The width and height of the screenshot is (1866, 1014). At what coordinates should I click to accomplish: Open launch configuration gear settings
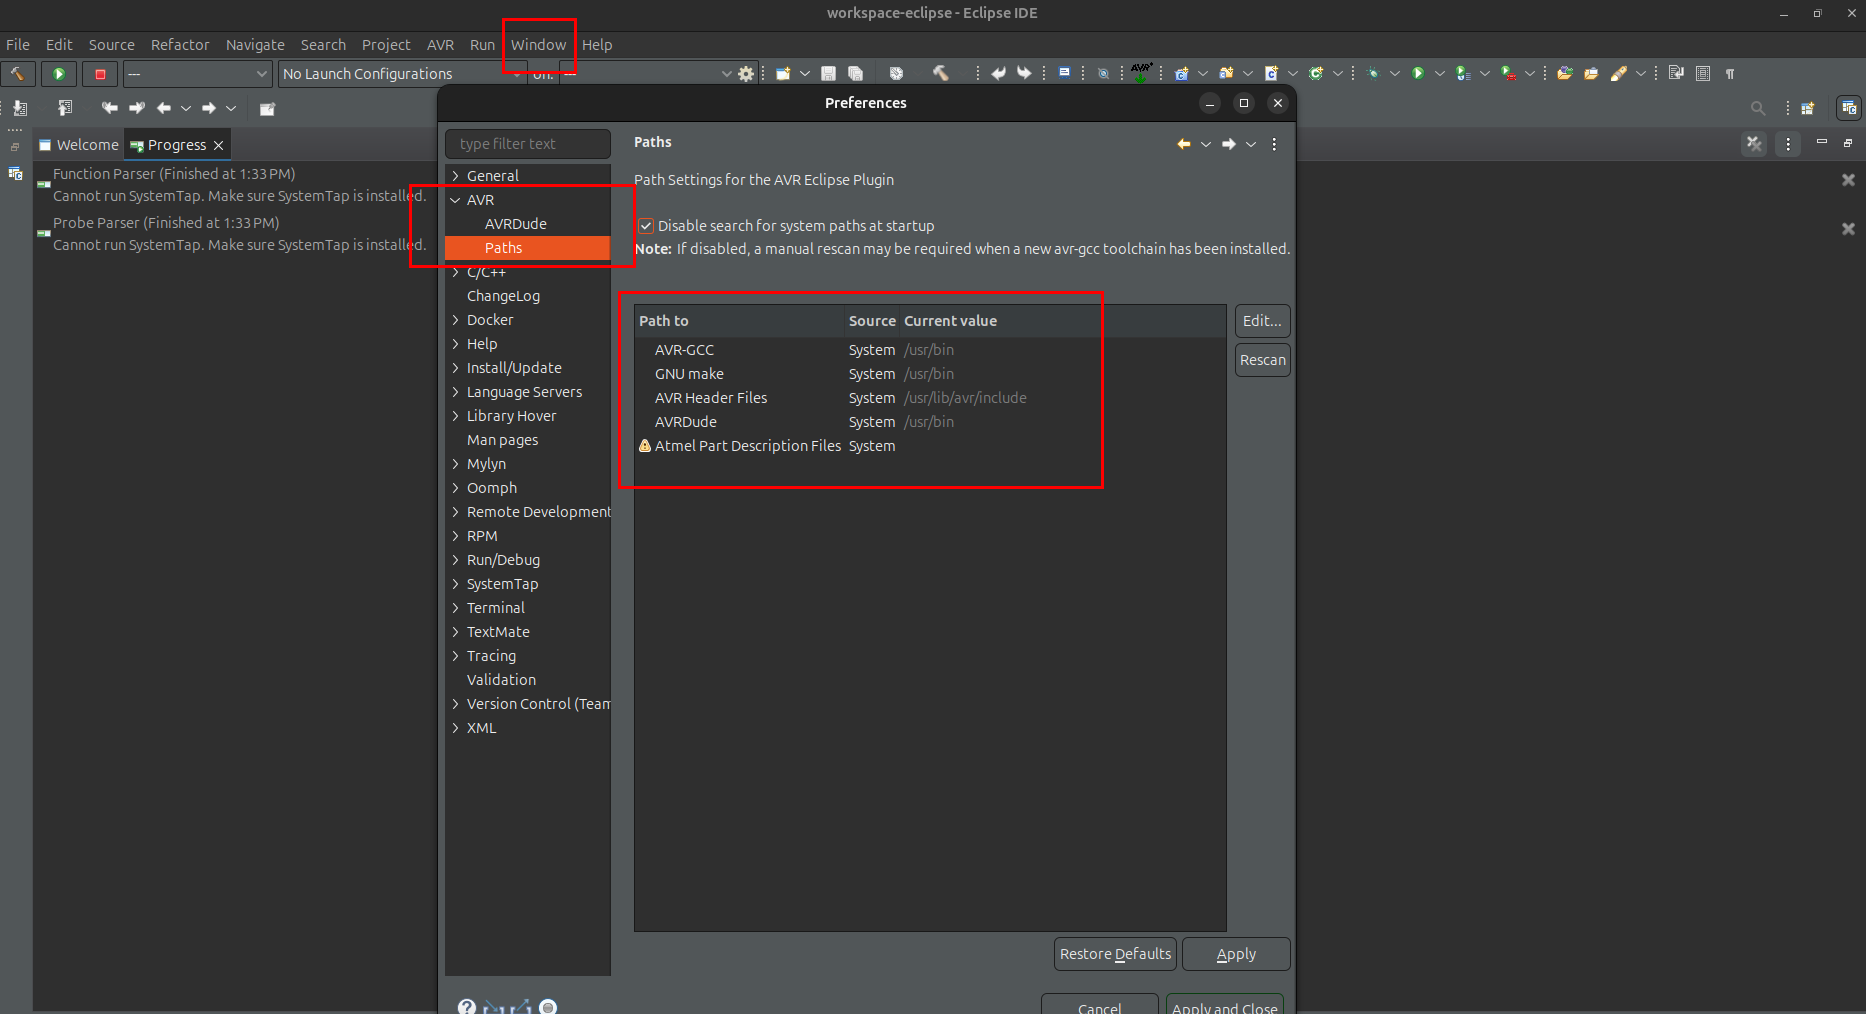point(746,74)
